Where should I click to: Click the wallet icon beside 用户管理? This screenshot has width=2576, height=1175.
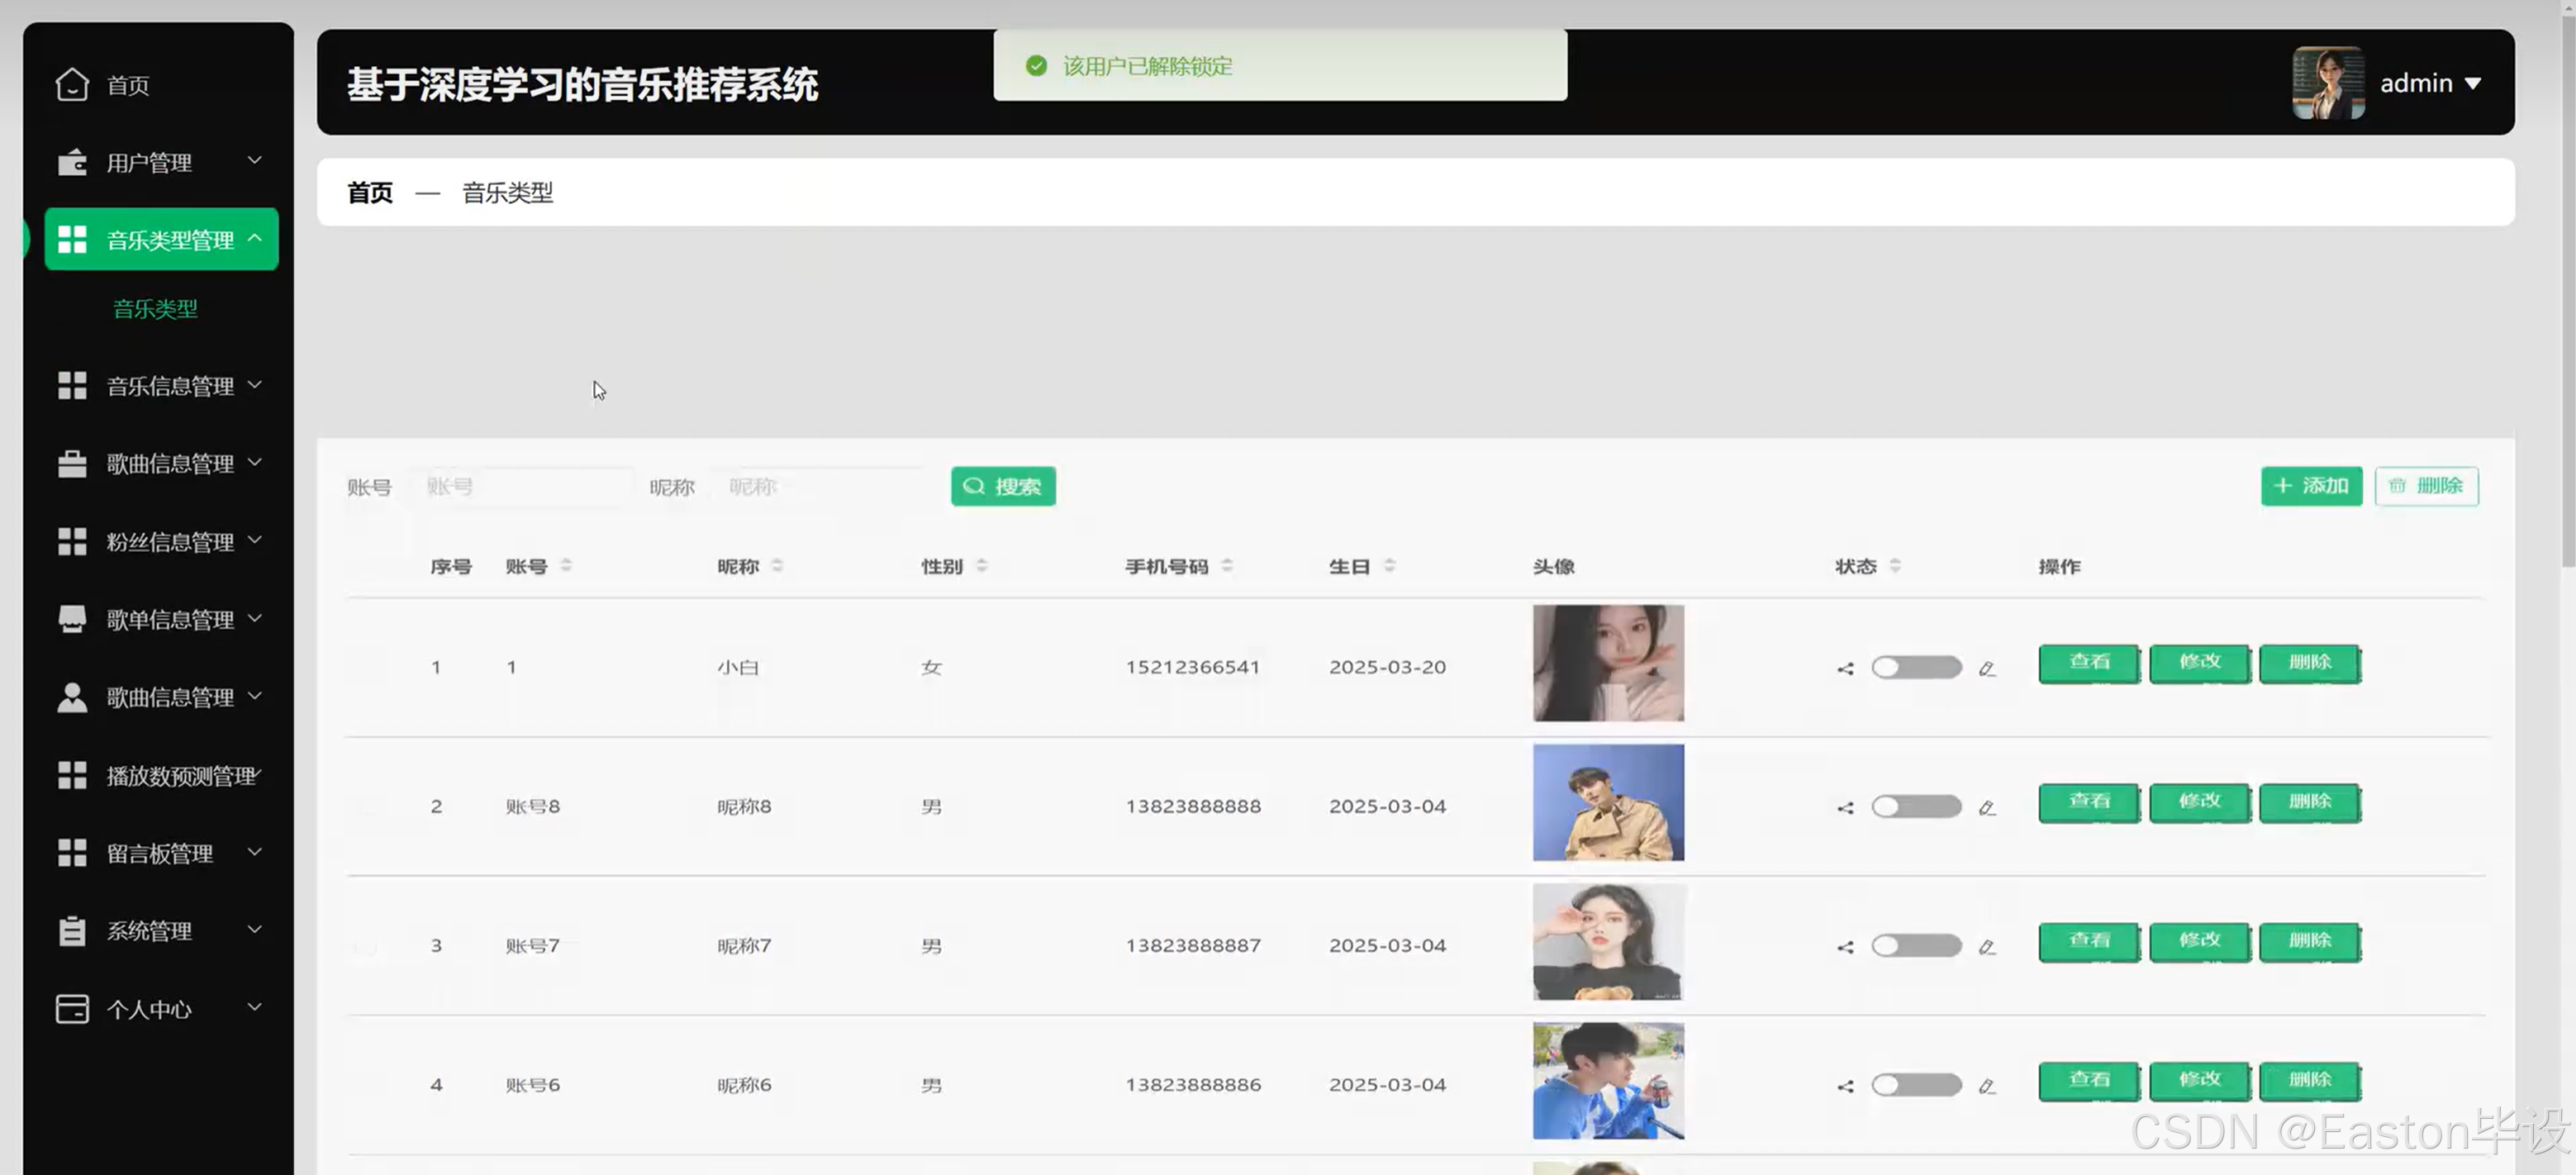[x=72, y=162]
